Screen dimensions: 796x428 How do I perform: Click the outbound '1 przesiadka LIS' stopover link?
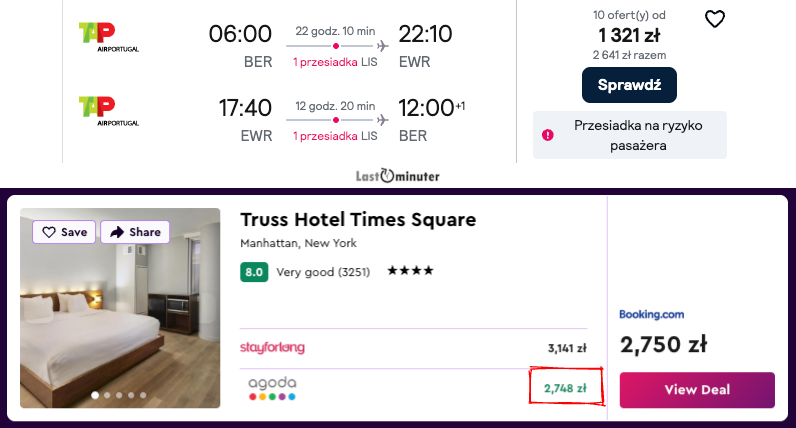pos(335,62)
